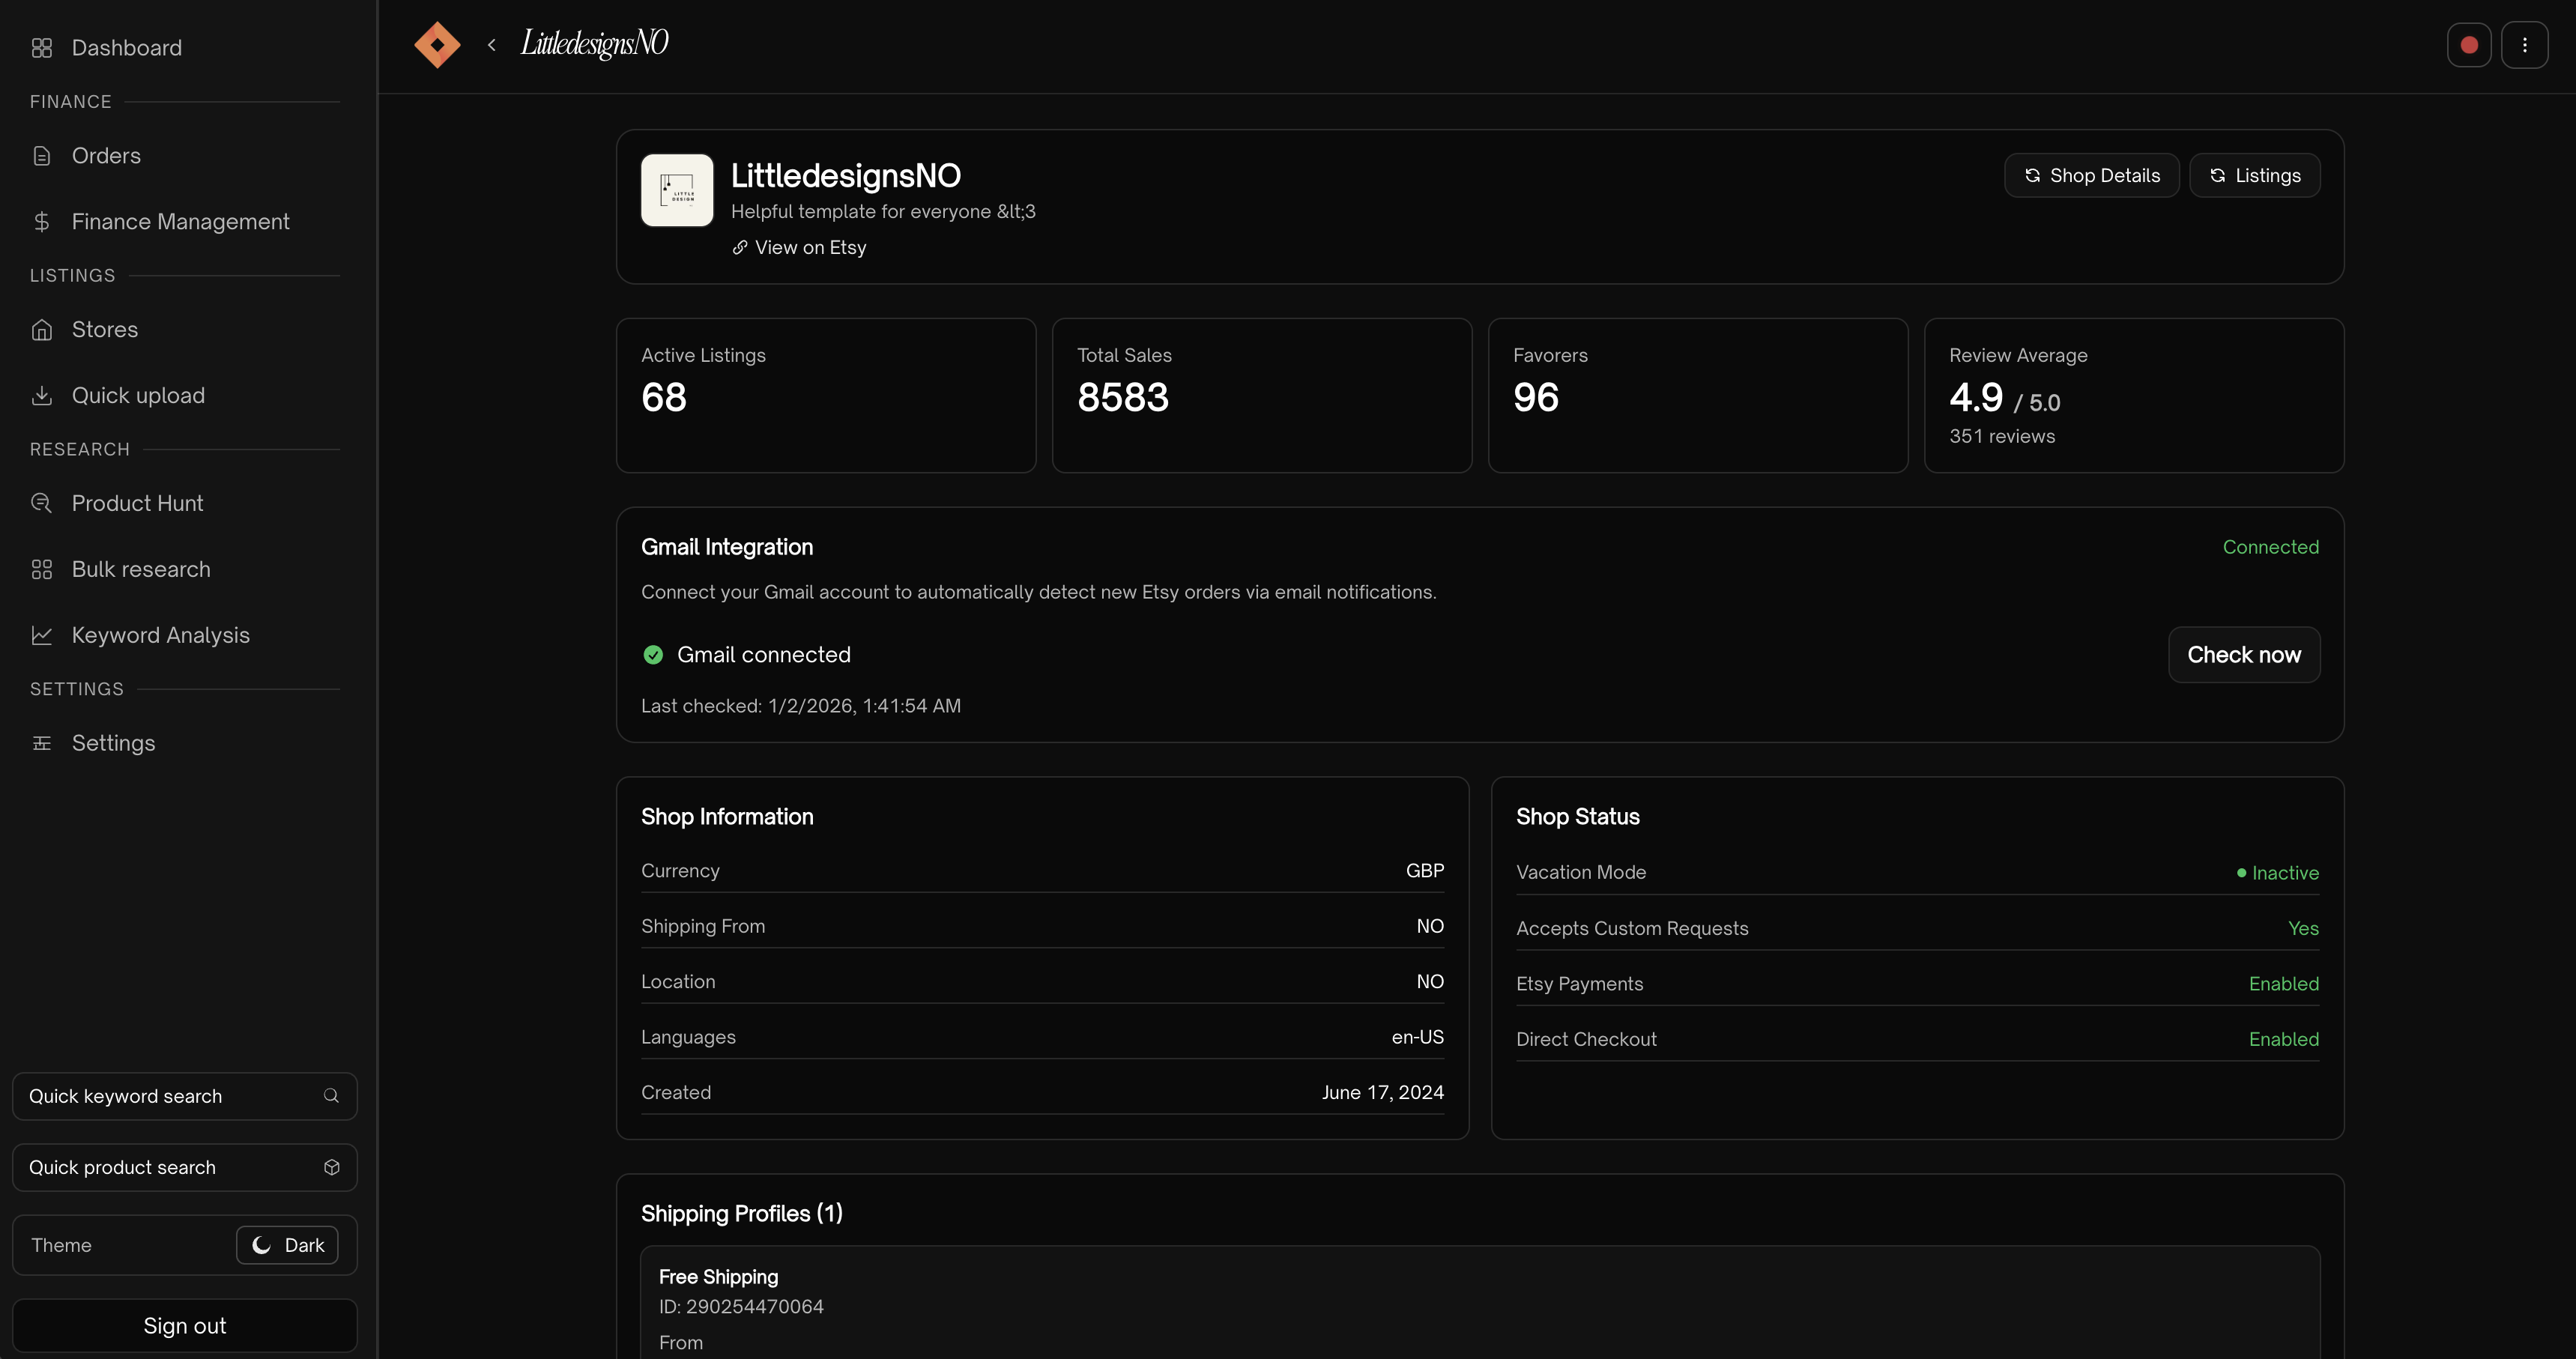This screenshot has height=1359, width=2576.
Task: Click the Quick keyword search field
Action: 170,1096
